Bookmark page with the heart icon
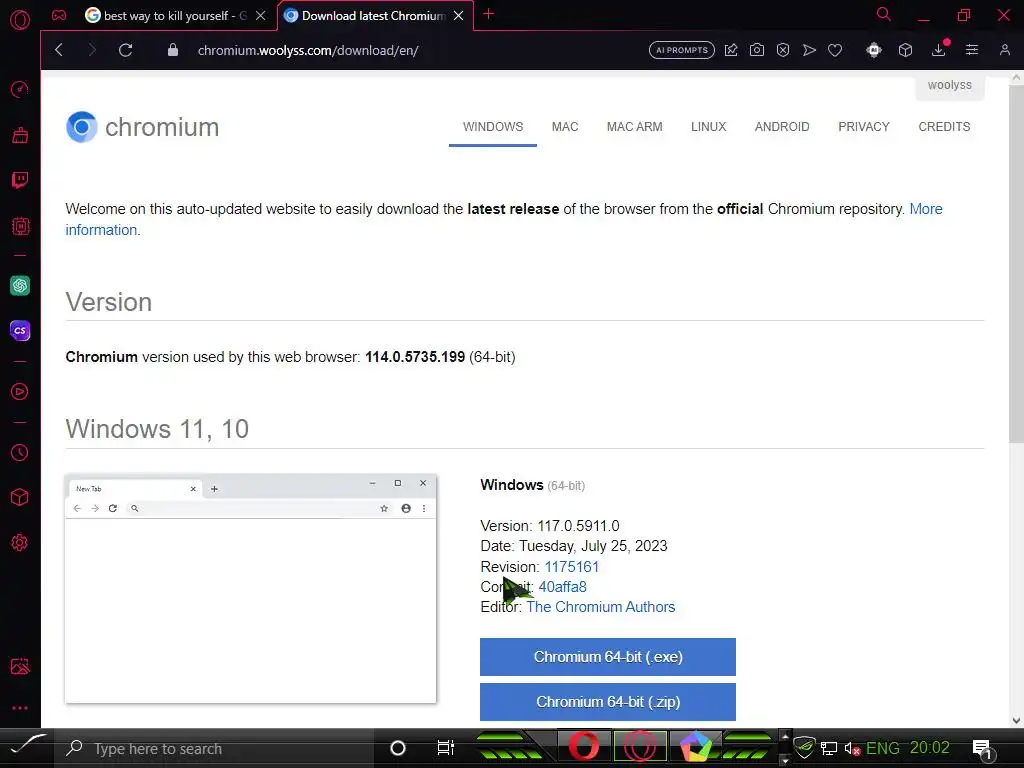 (835, 50)
